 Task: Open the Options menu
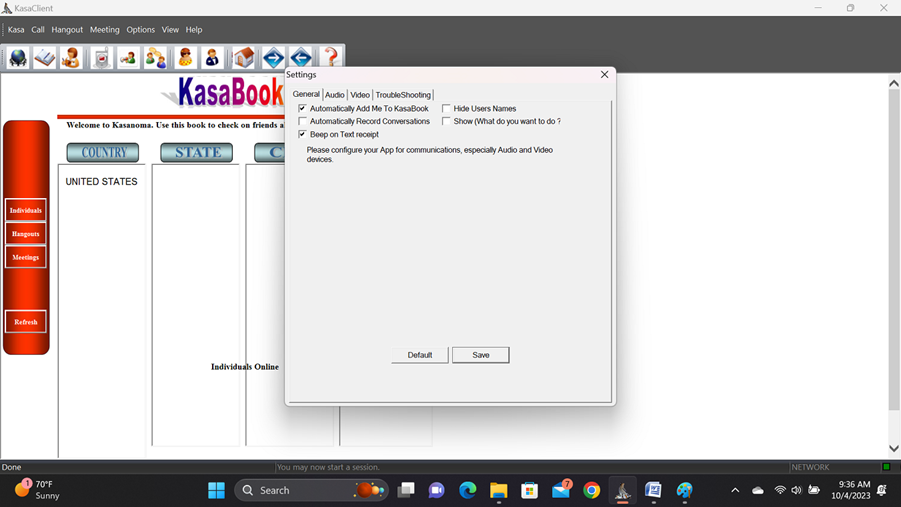141,29
